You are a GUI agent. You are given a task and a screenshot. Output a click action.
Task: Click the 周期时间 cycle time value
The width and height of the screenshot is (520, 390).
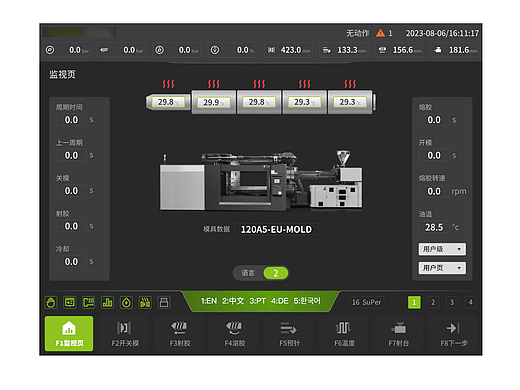(x=71, y=120)
